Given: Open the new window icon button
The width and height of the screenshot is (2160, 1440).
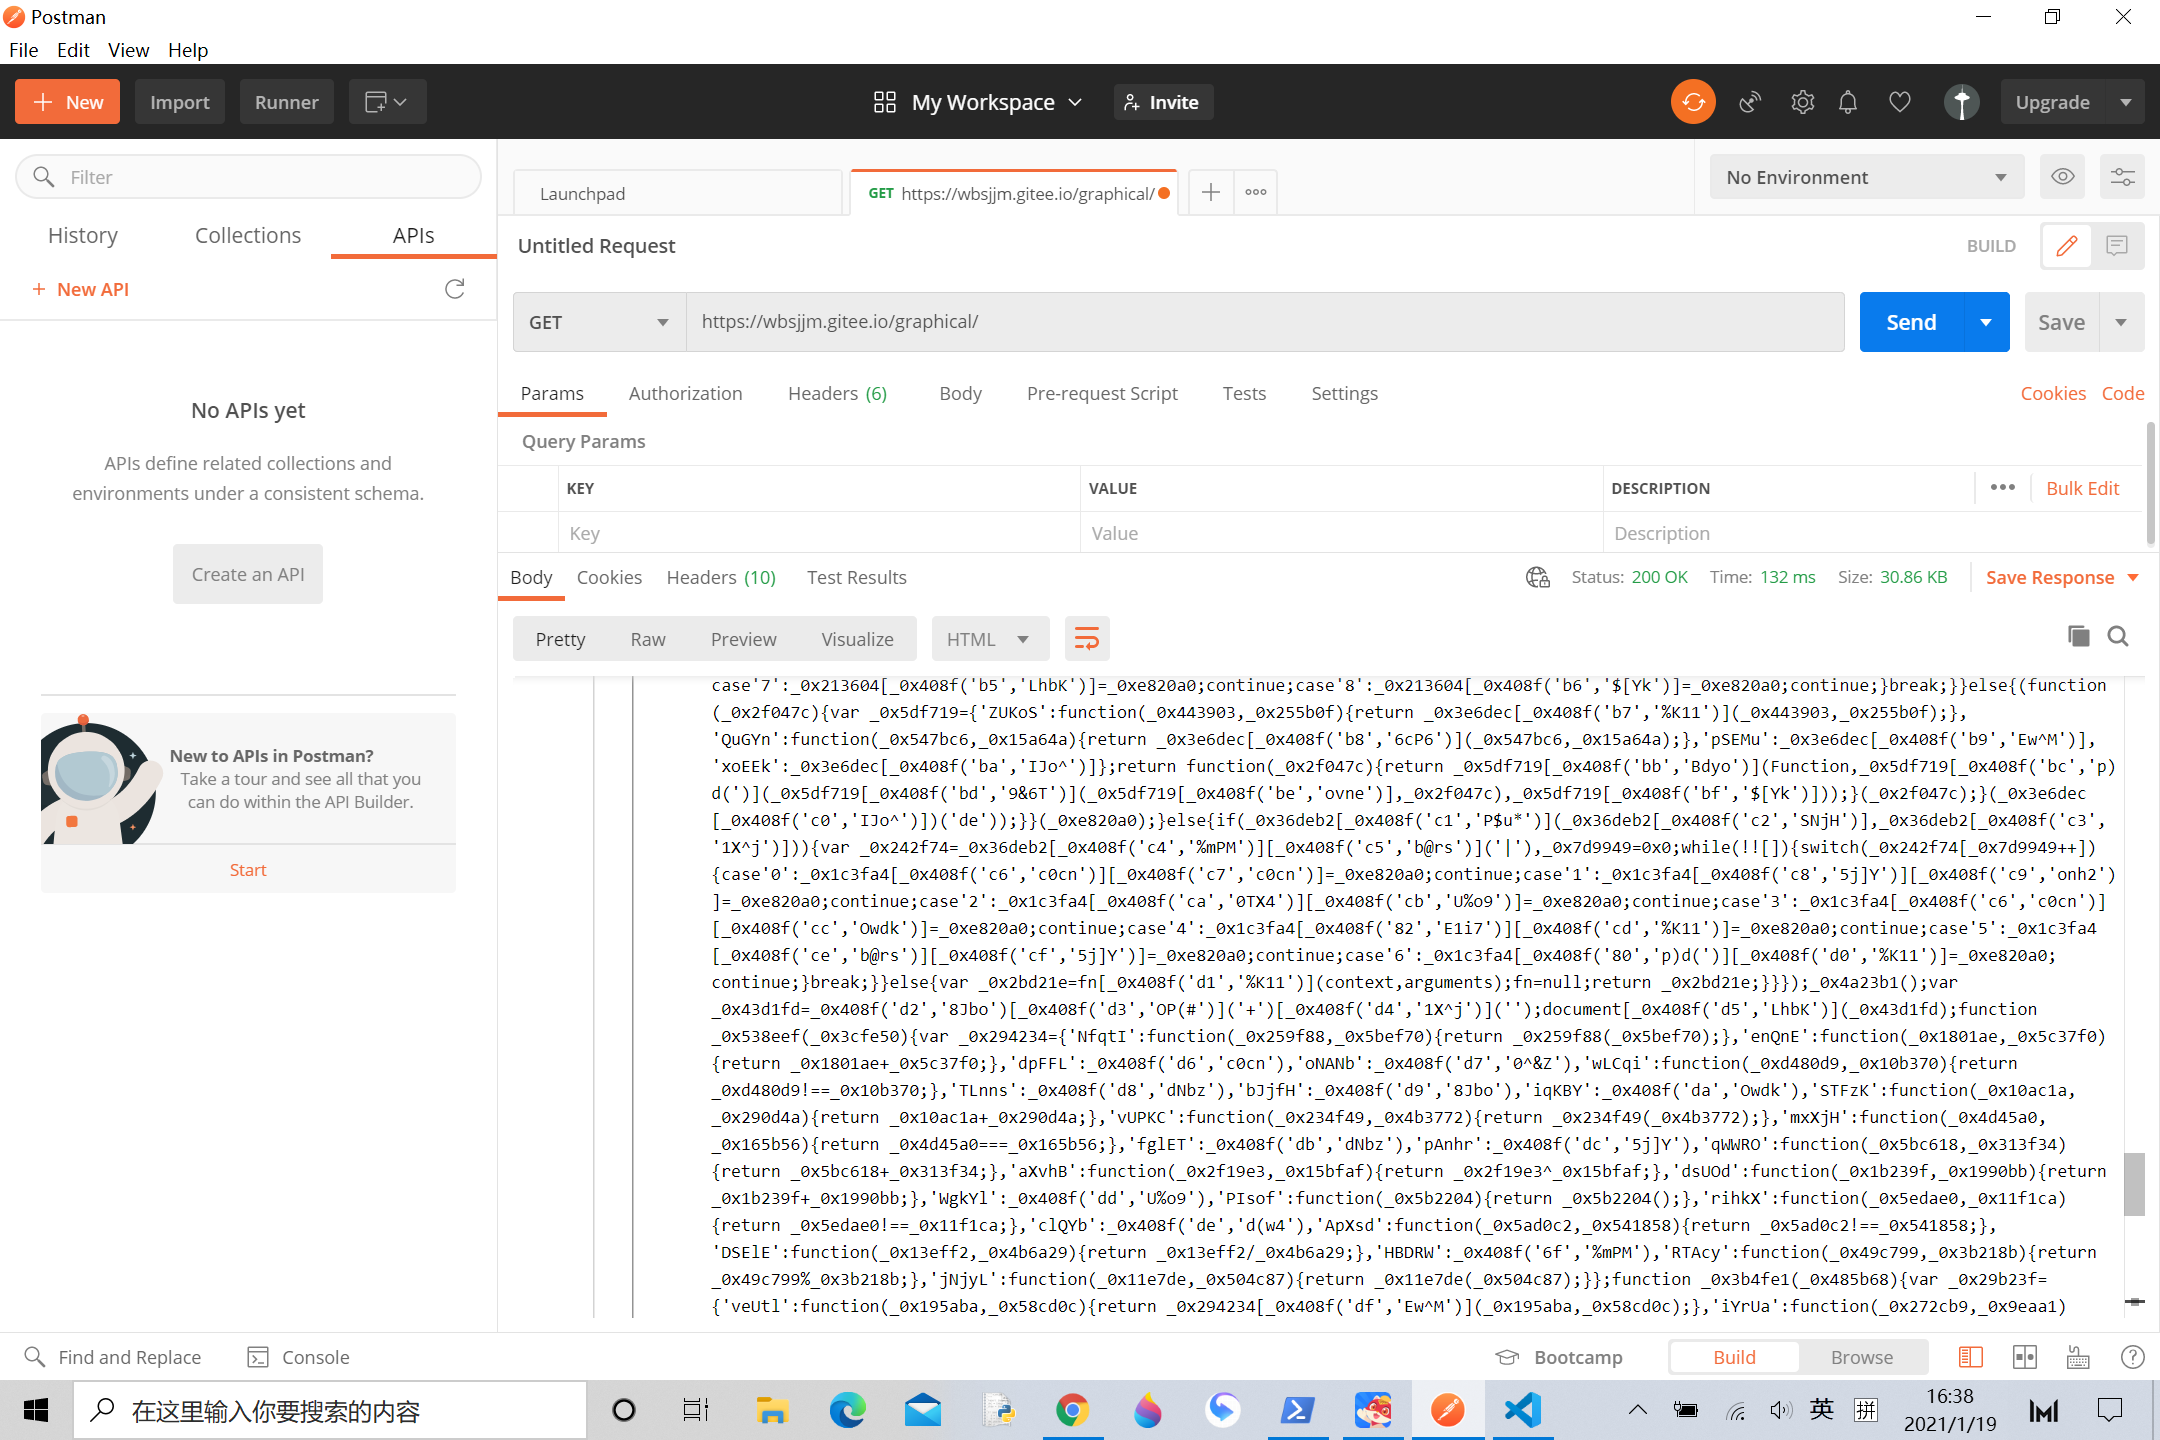Looking at the screenshot, I should click(387, 102).
